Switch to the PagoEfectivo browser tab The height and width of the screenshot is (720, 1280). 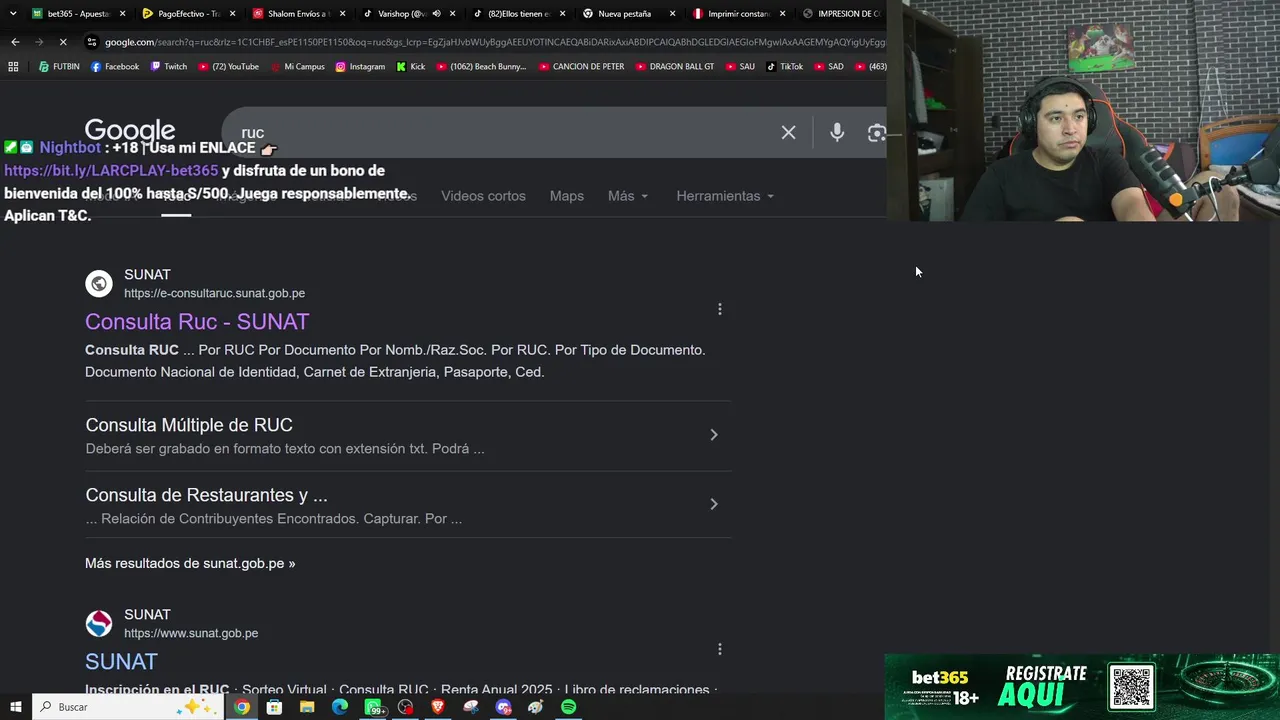[x=188, y=14]
